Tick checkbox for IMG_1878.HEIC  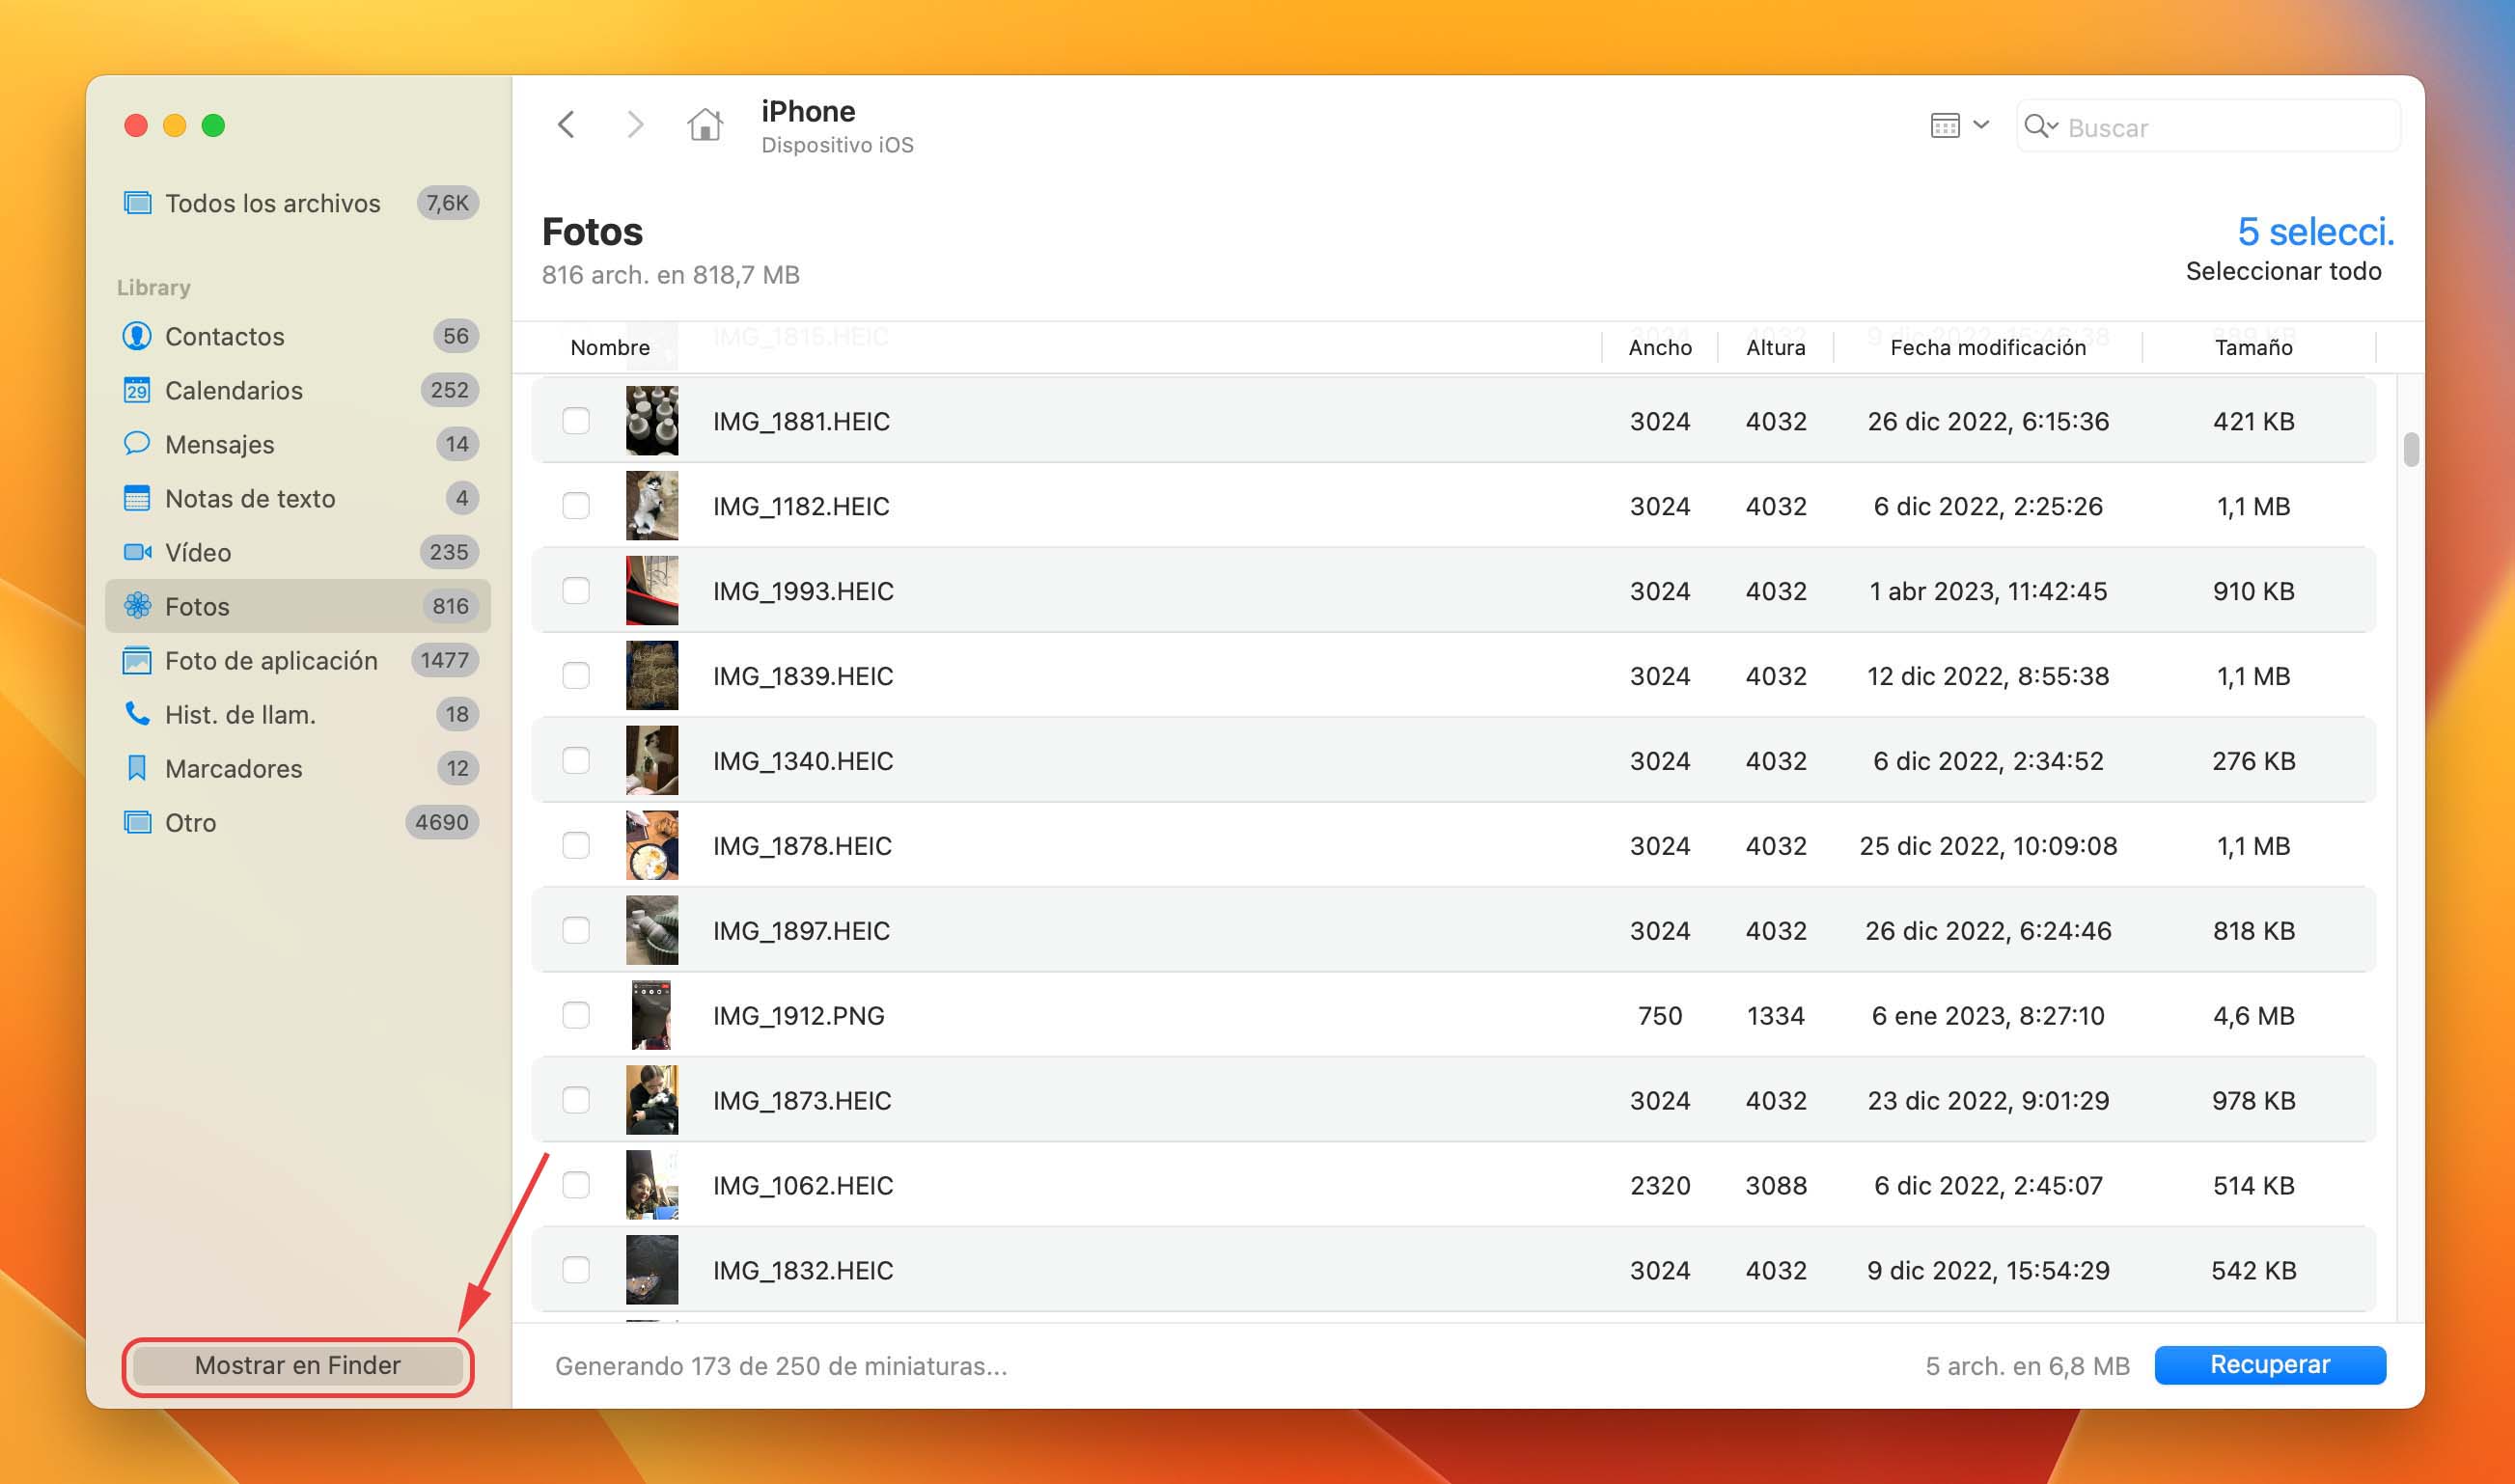576,846
